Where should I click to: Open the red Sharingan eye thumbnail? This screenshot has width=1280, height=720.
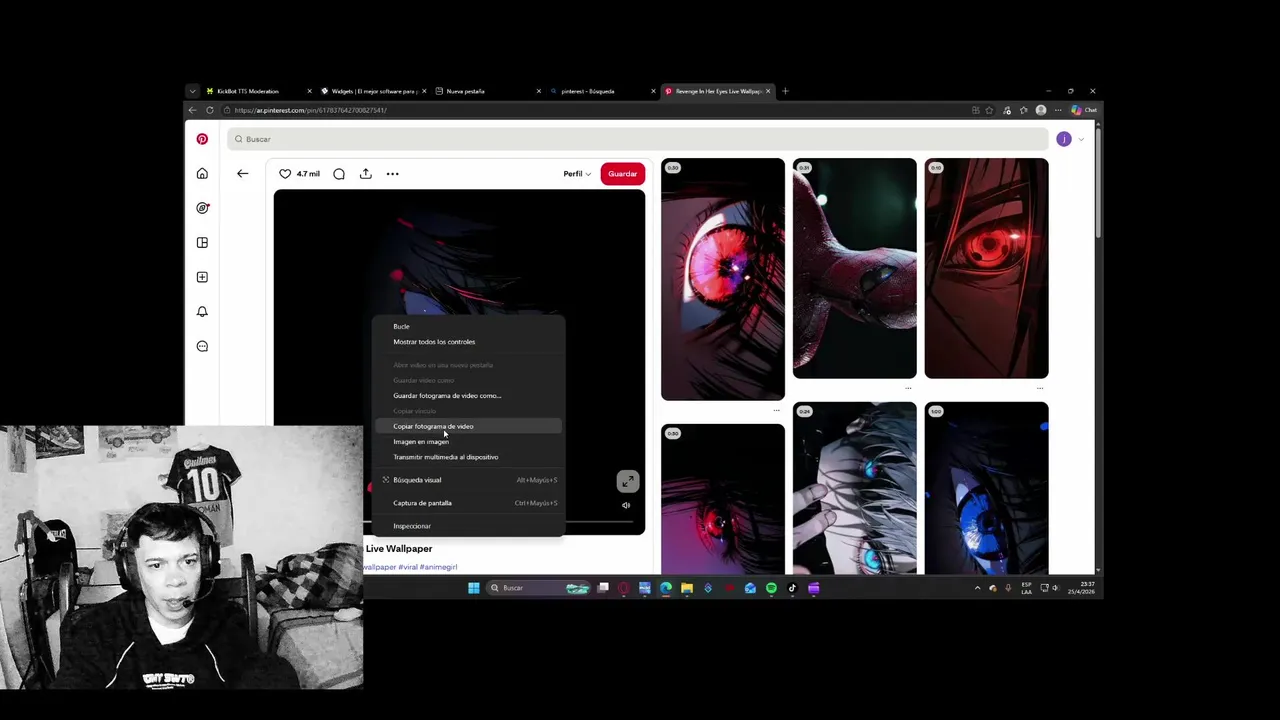pos(987,268)
